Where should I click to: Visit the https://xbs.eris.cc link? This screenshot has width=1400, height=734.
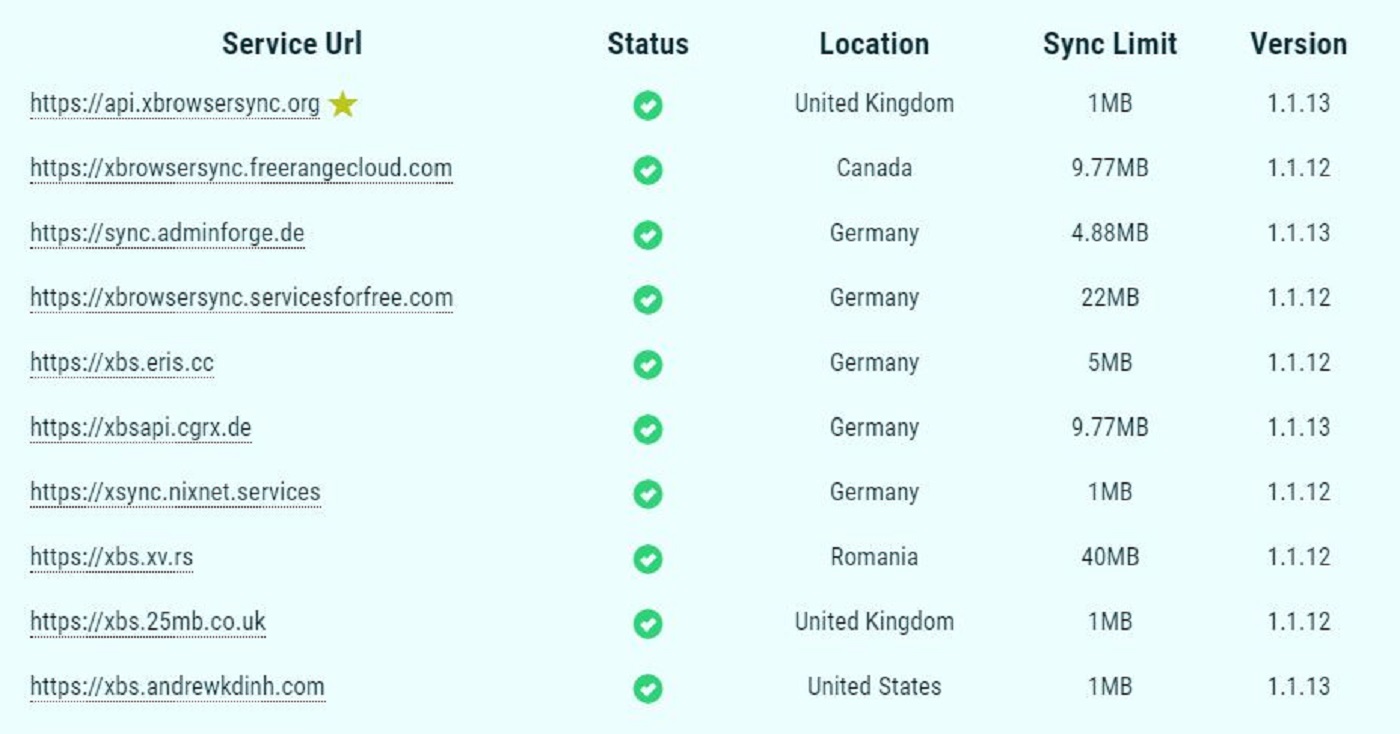tap(122, 363)
